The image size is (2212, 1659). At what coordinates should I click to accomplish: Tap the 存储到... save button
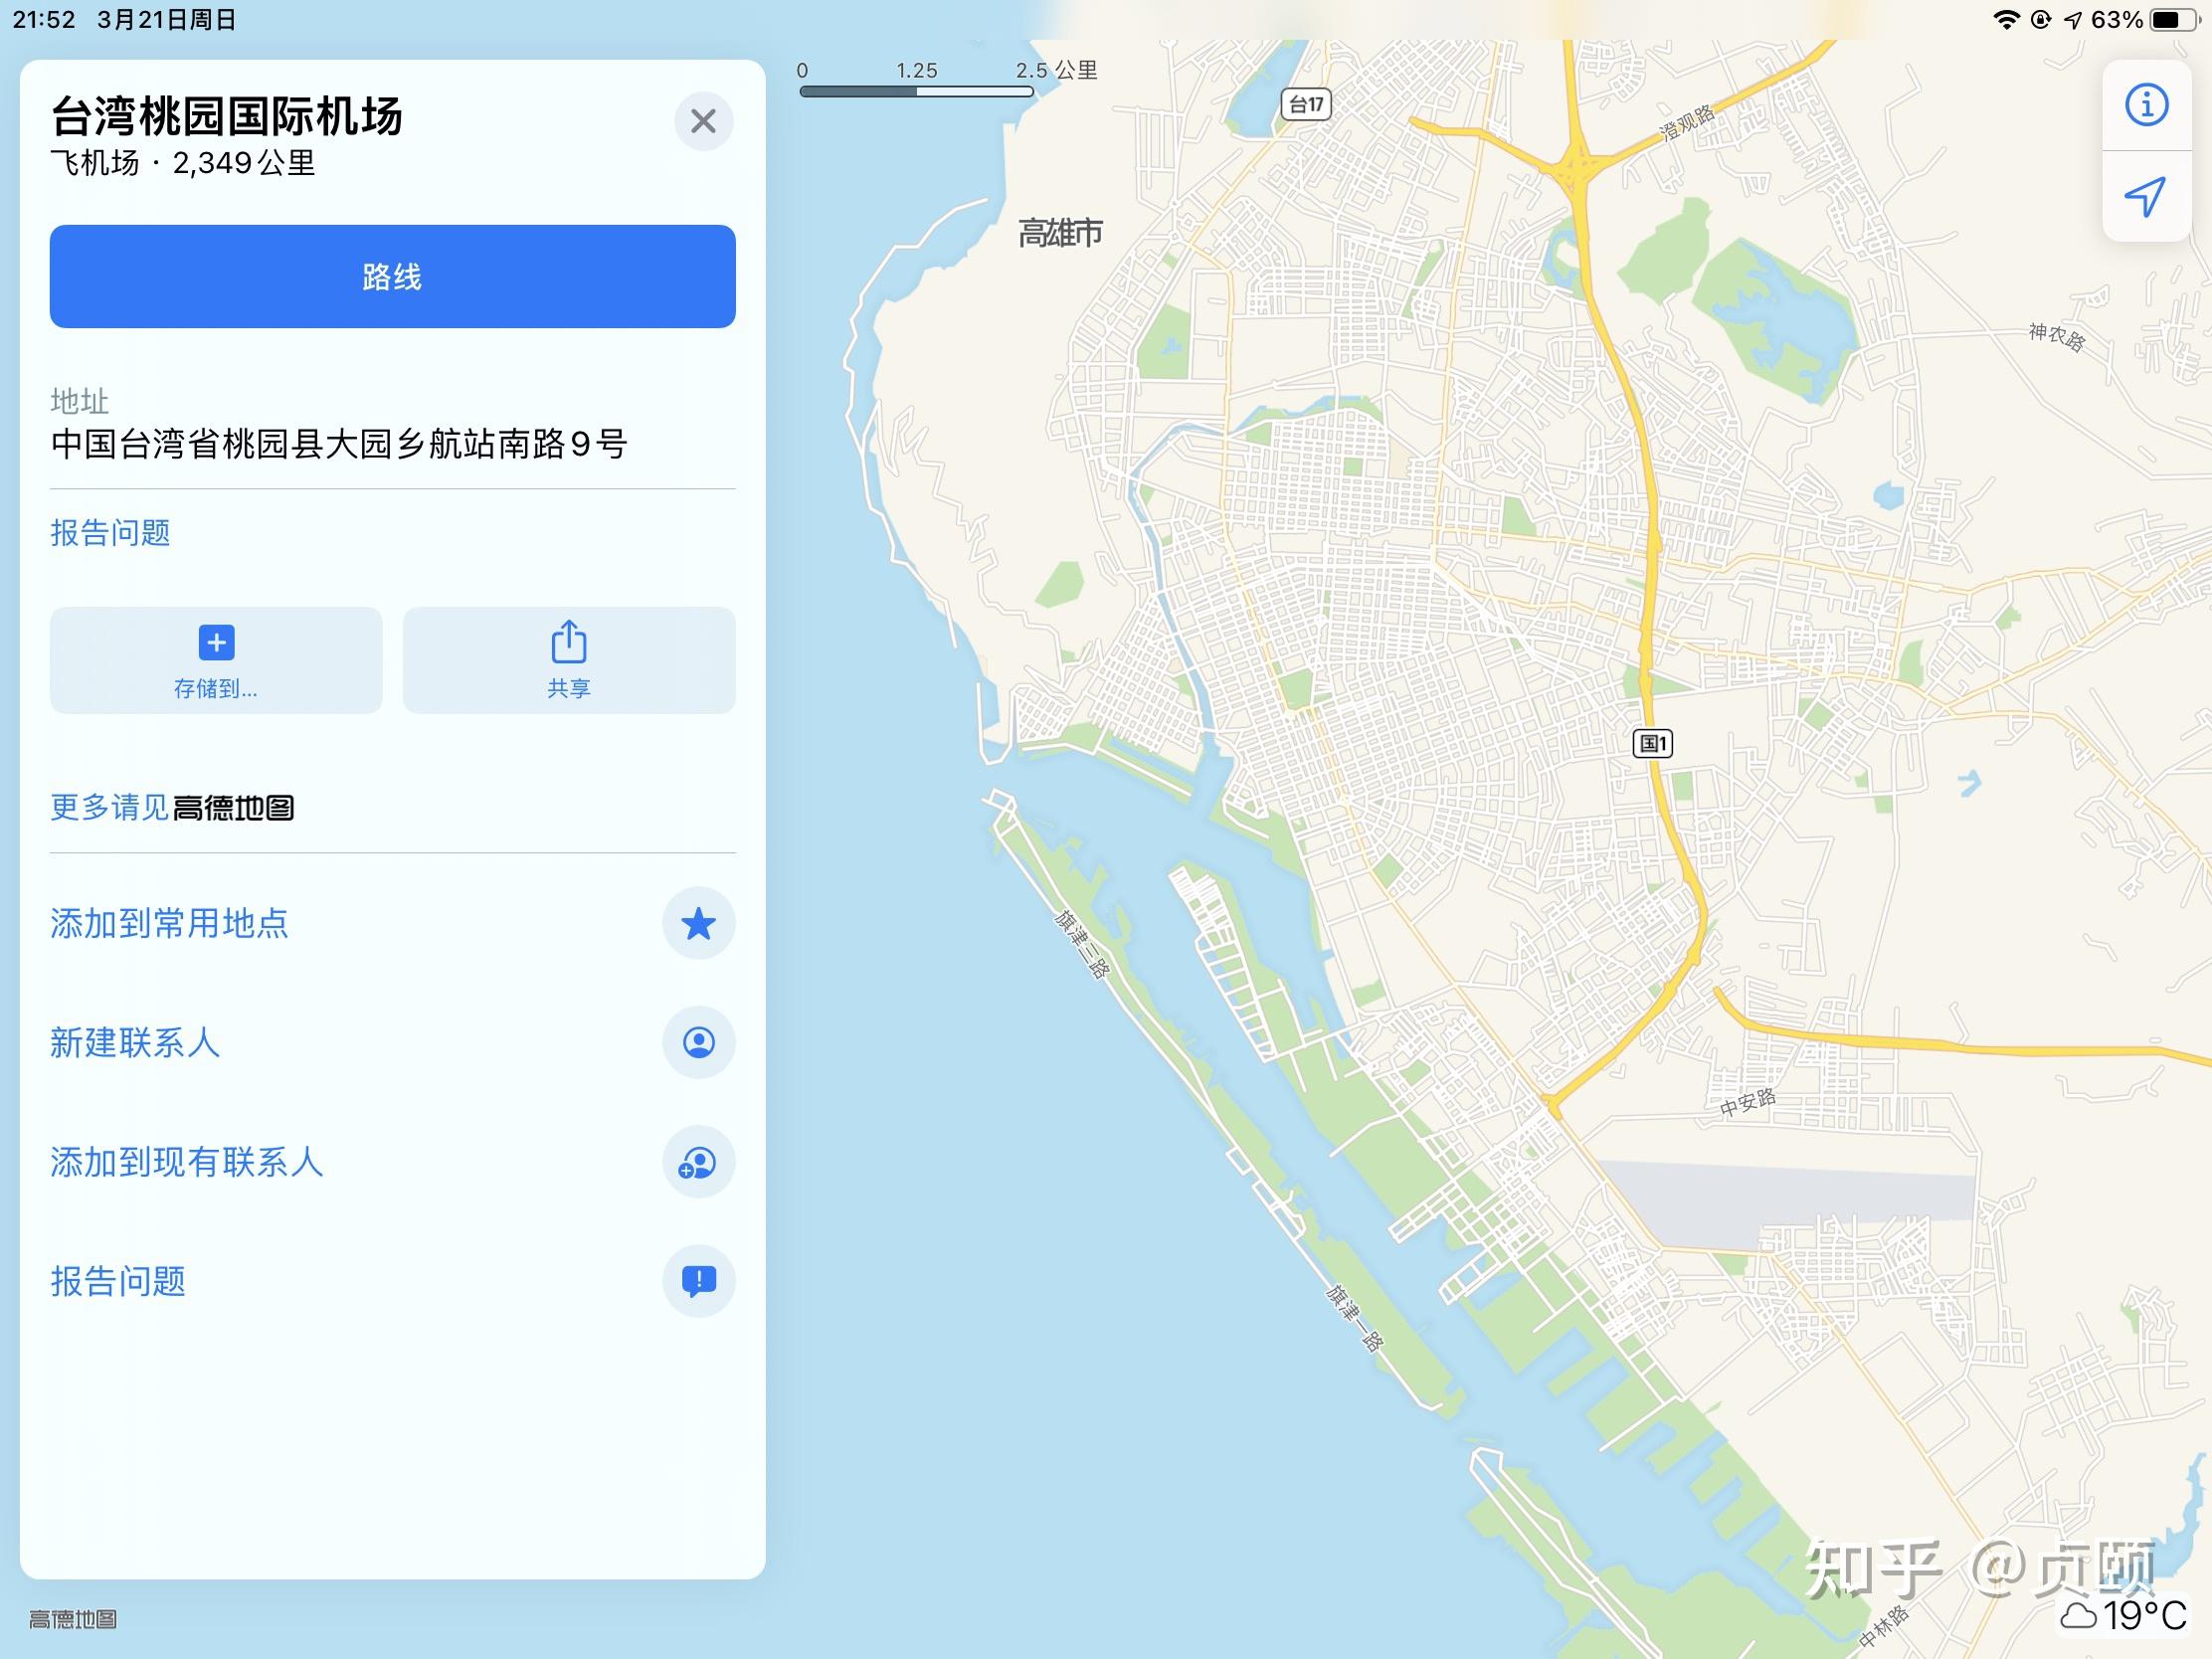pos(216,660)
